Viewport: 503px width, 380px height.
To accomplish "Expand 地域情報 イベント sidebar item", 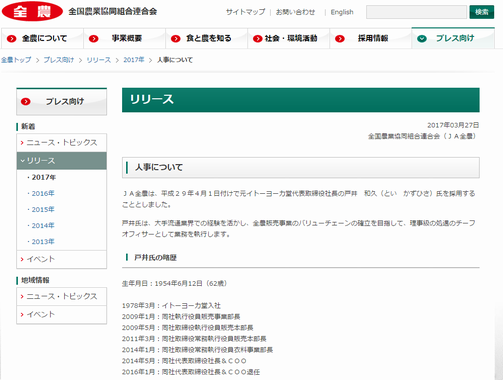I will pos(62,314).
